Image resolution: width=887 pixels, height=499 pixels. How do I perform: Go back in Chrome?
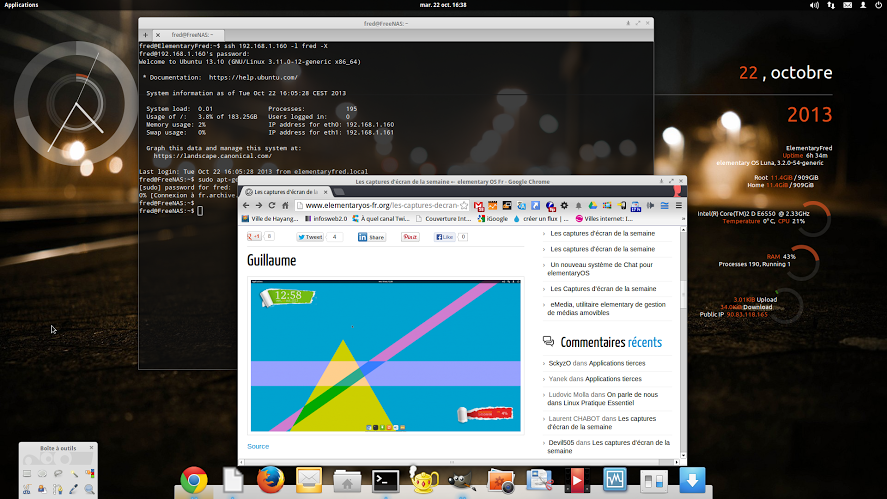246,205
